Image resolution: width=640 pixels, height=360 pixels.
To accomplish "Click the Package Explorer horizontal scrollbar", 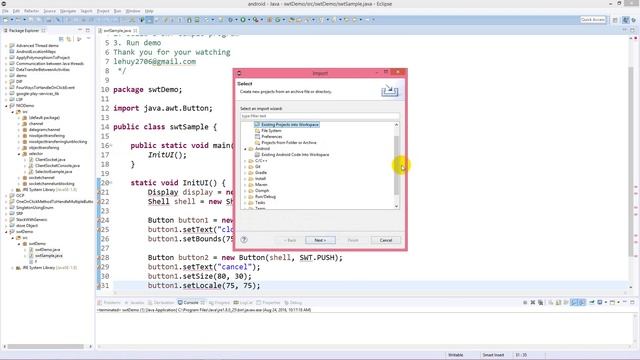I will click(45, 347).
